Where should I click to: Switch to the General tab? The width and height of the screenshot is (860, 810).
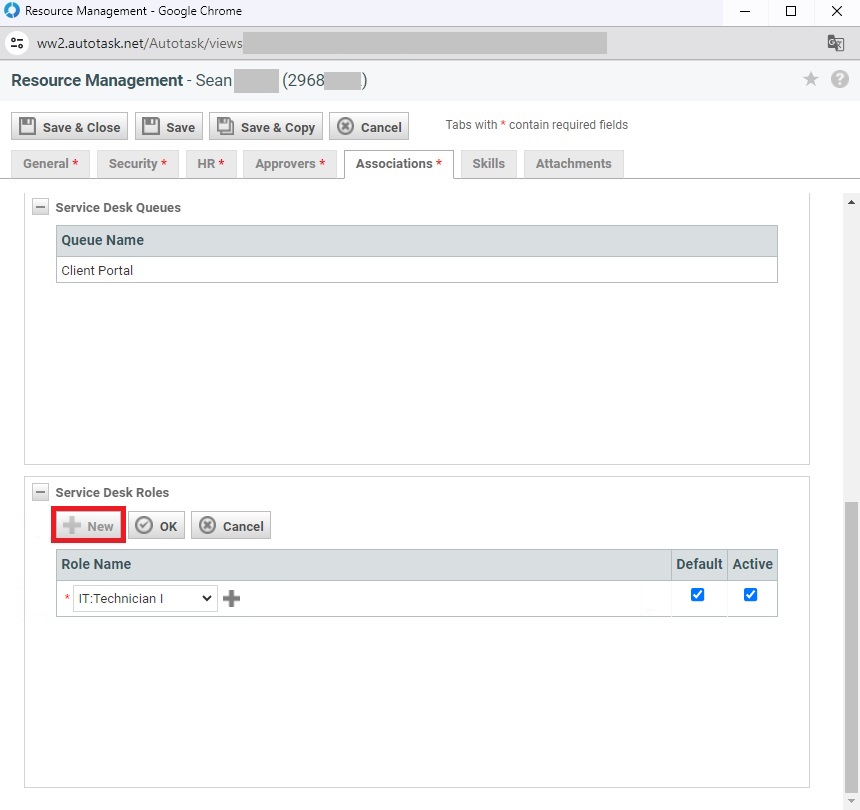click(50, 164)
